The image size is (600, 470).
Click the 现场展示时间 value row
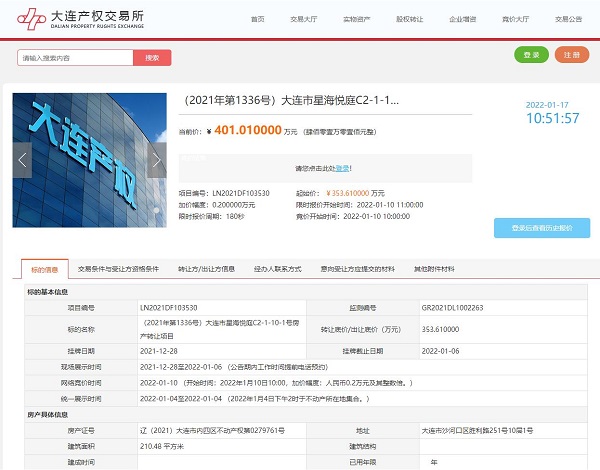362,367
